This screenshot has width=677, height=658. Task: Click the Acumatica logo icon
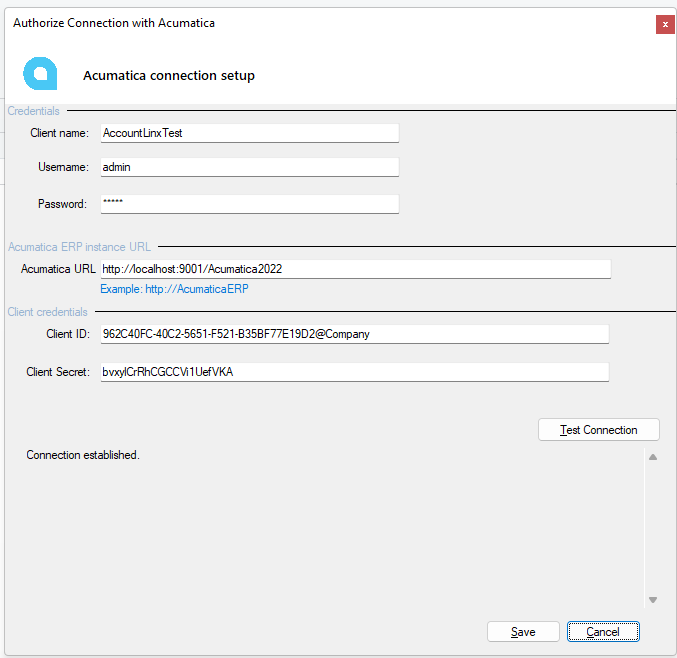coord(40,73)
